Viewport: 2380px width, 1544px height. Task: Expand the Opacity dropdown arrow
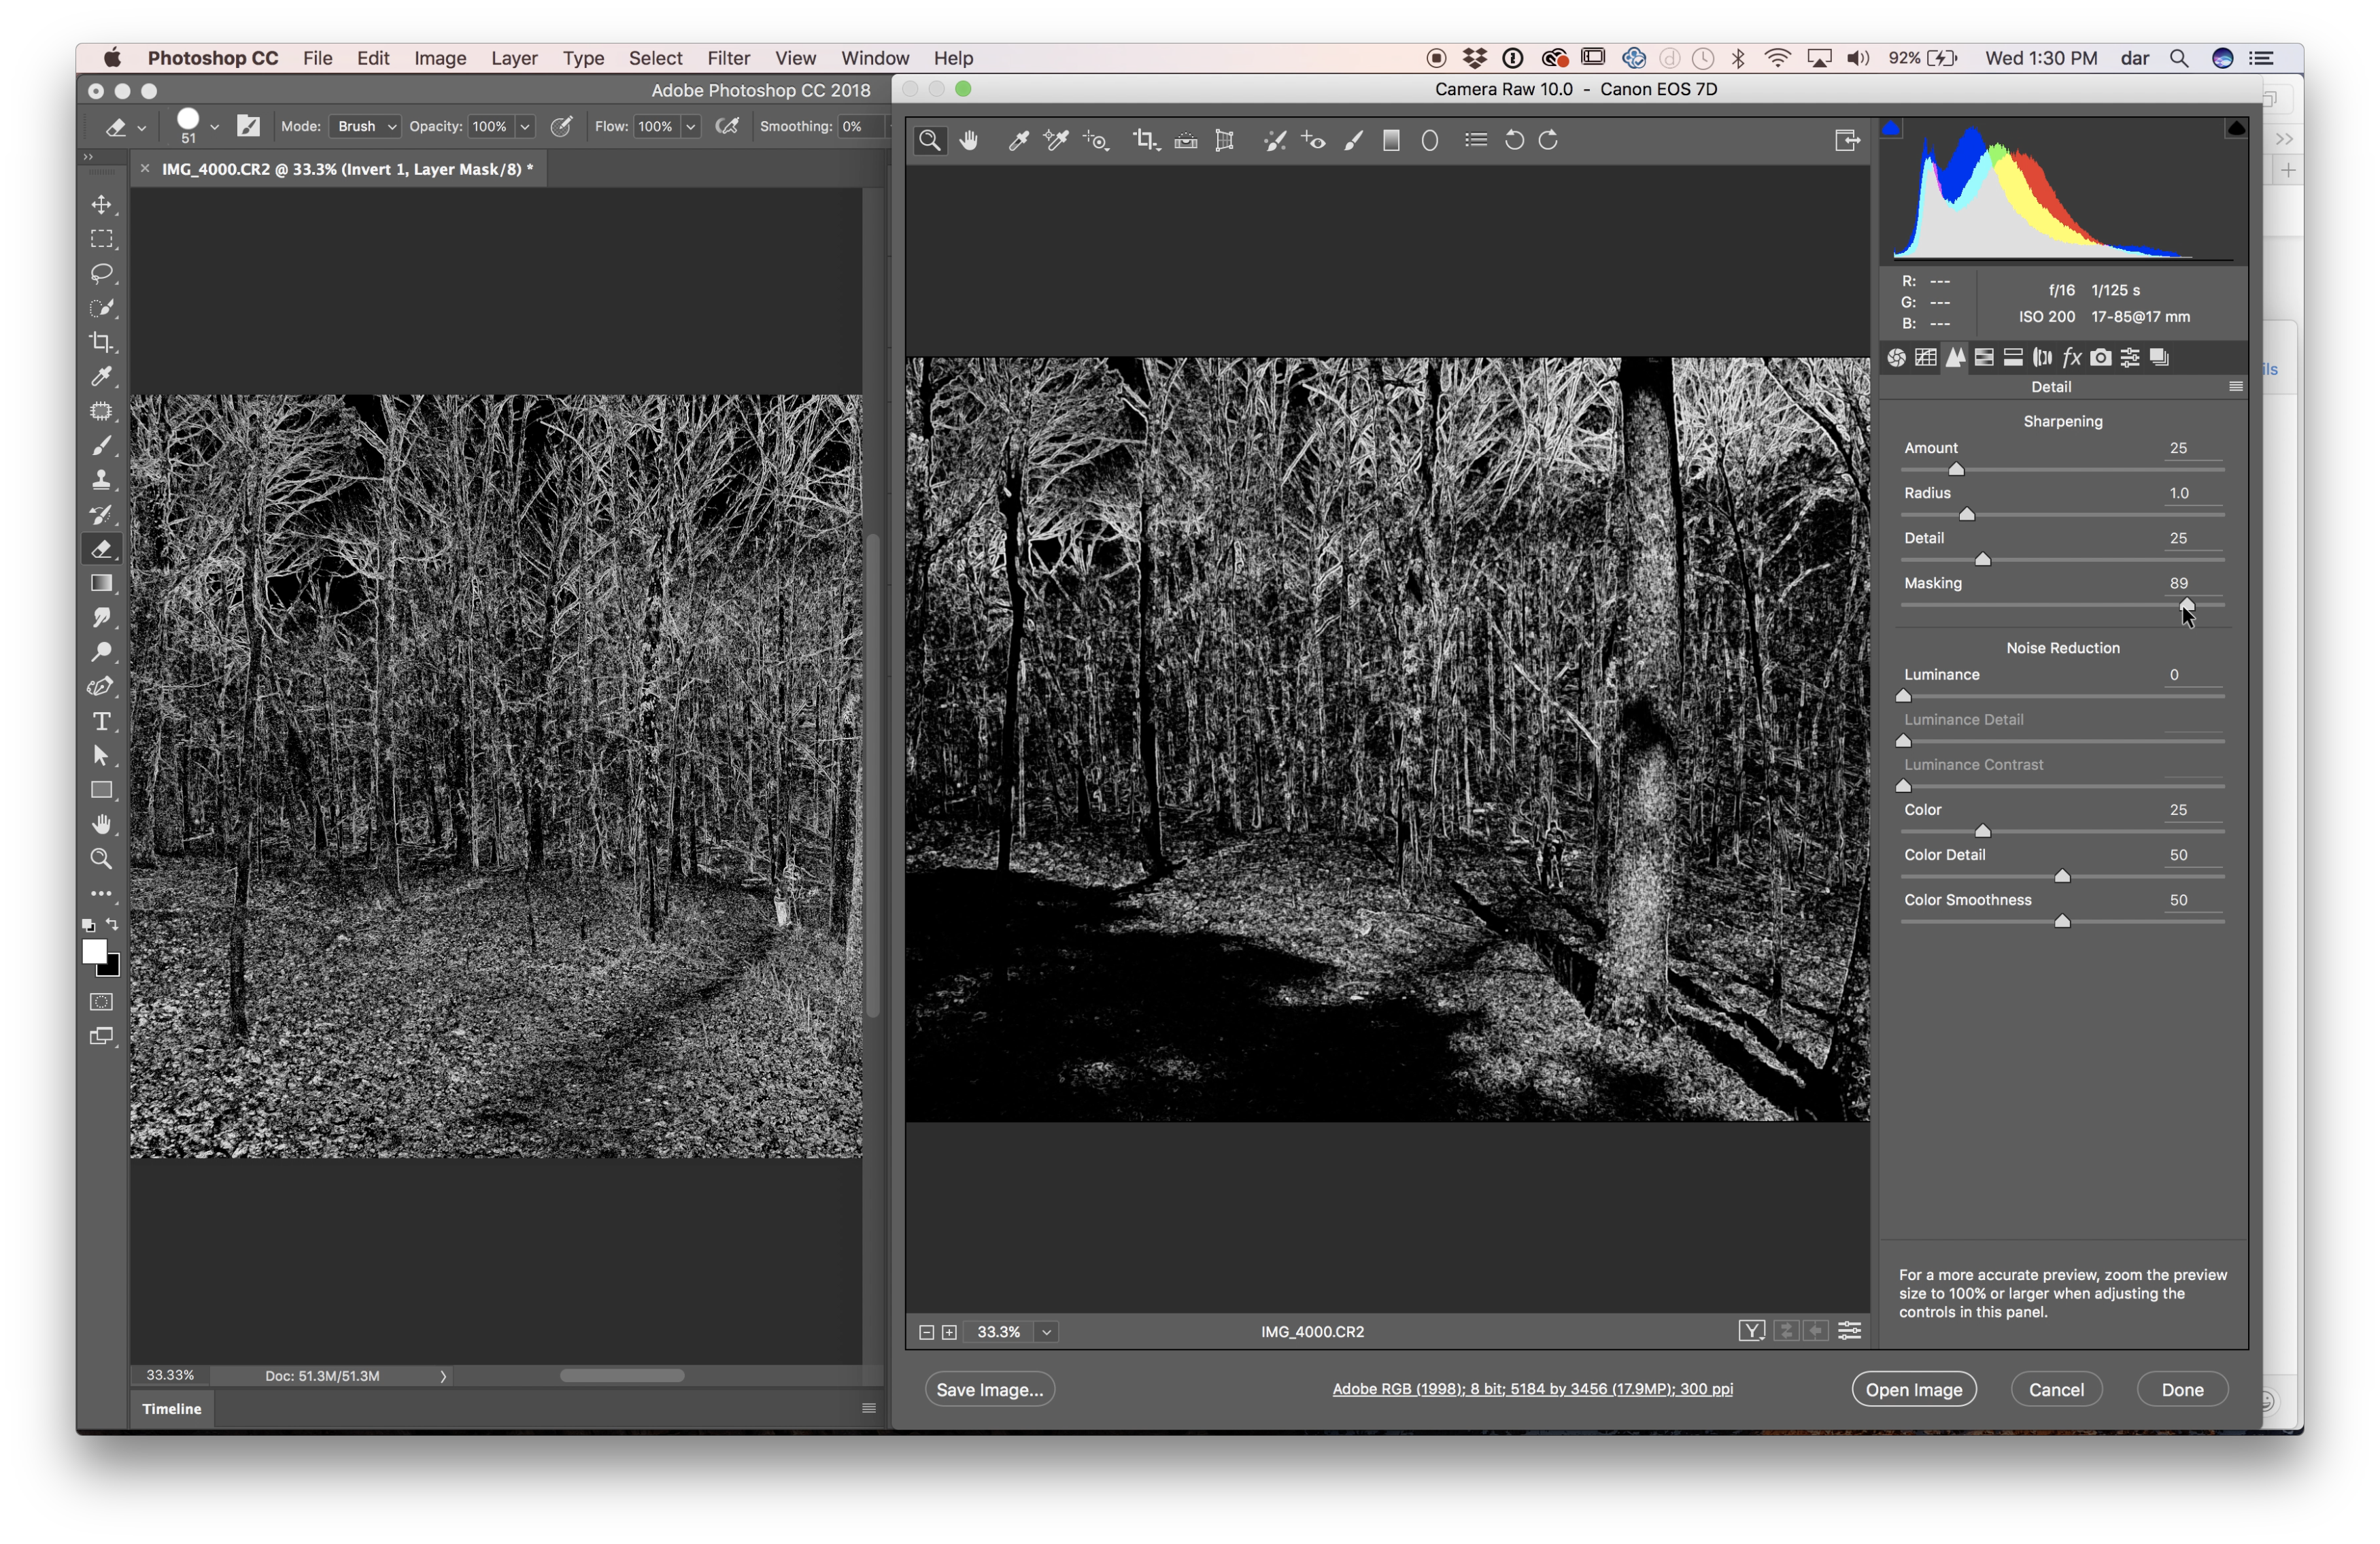tap(524, 127)
